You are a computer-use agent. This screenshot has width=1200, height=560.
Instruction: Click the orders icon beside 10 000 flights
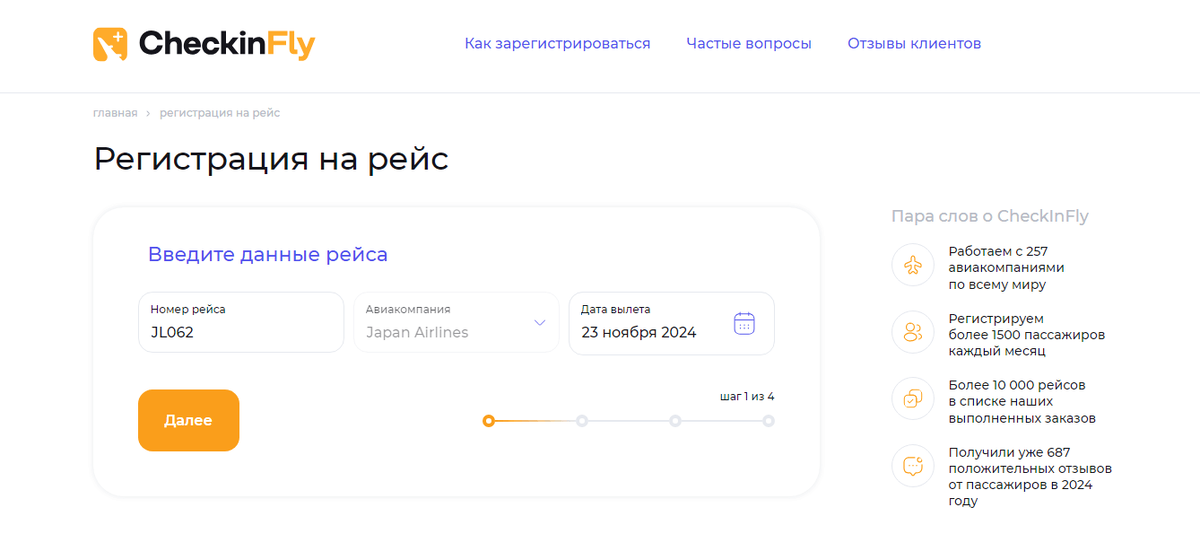coord(912,399)
